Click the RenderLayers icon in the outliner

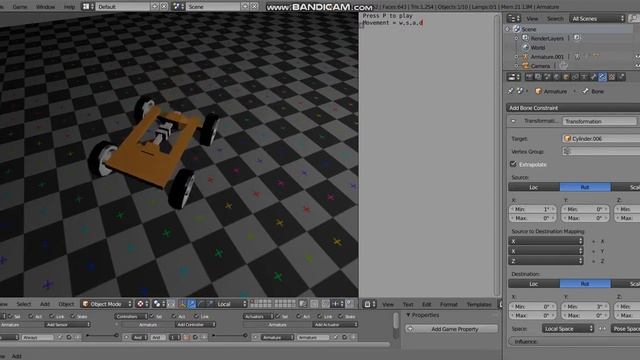click(525, 38)
